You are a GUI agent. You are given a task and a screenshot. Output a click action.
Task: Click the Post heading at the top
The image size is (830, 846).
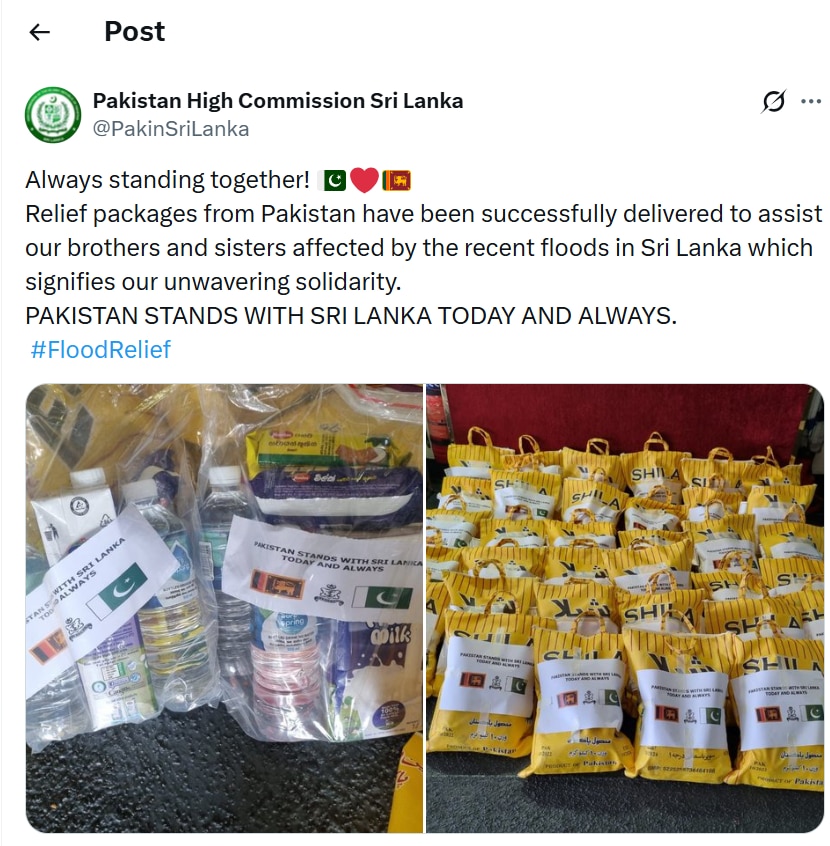[134, 31]
